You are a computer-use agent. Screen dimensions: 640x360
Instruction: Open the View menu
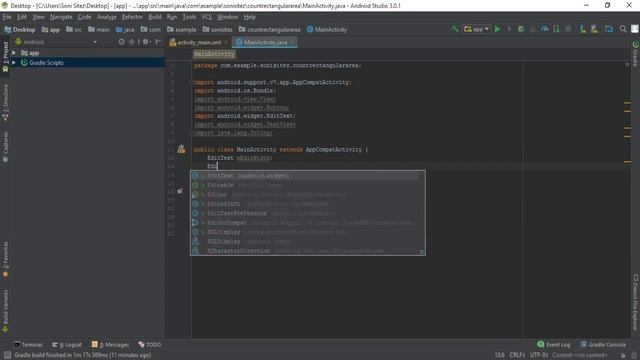click(38, 17)
